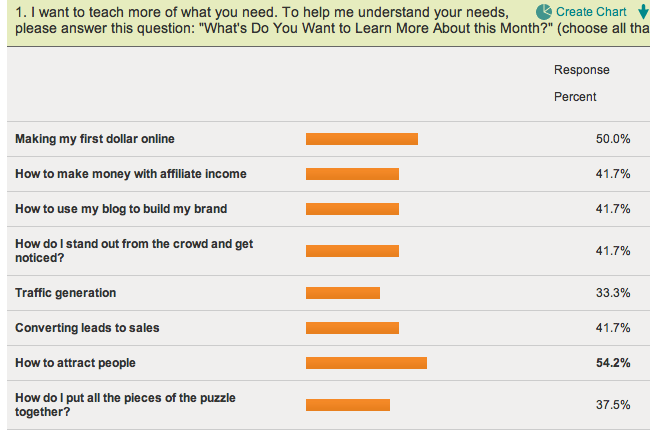Select the 'Traffic generation' label
The image size is (650, 430).
tap(65, 293)
